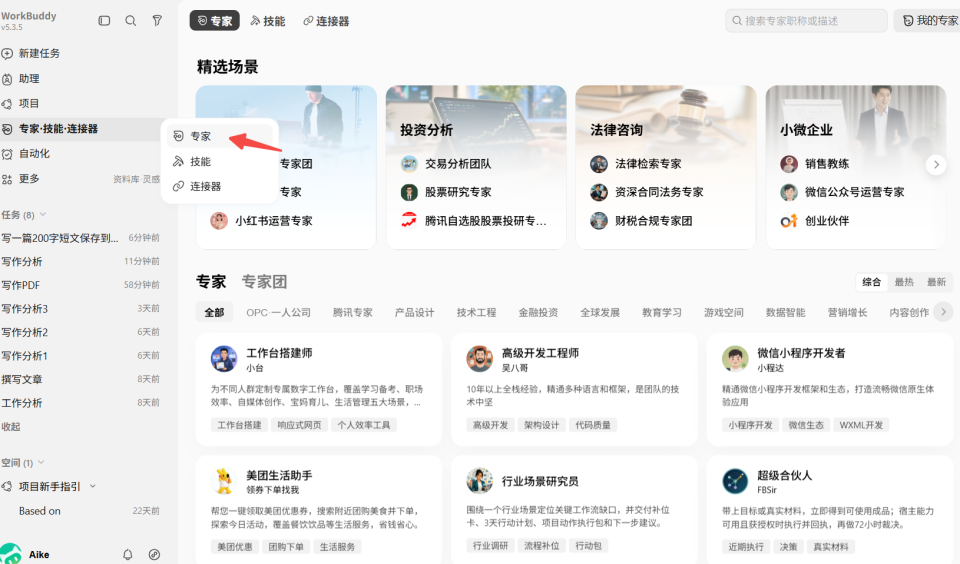Sort experts by 最热

click(x=904, y=282)
